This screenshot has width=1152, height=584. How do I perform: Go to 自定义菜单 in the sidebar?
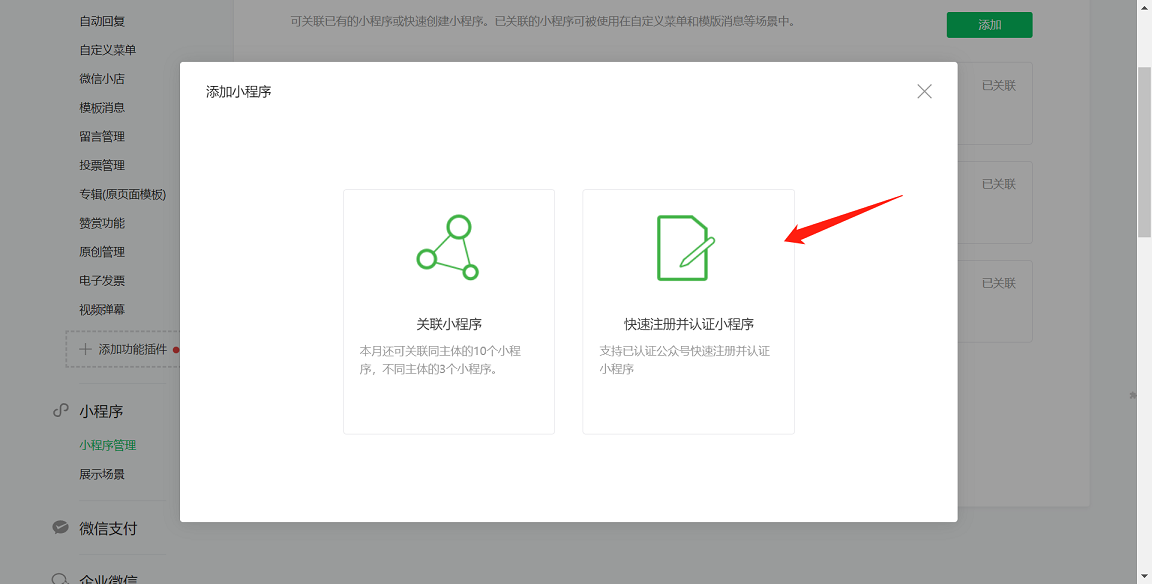click(108, 50)
